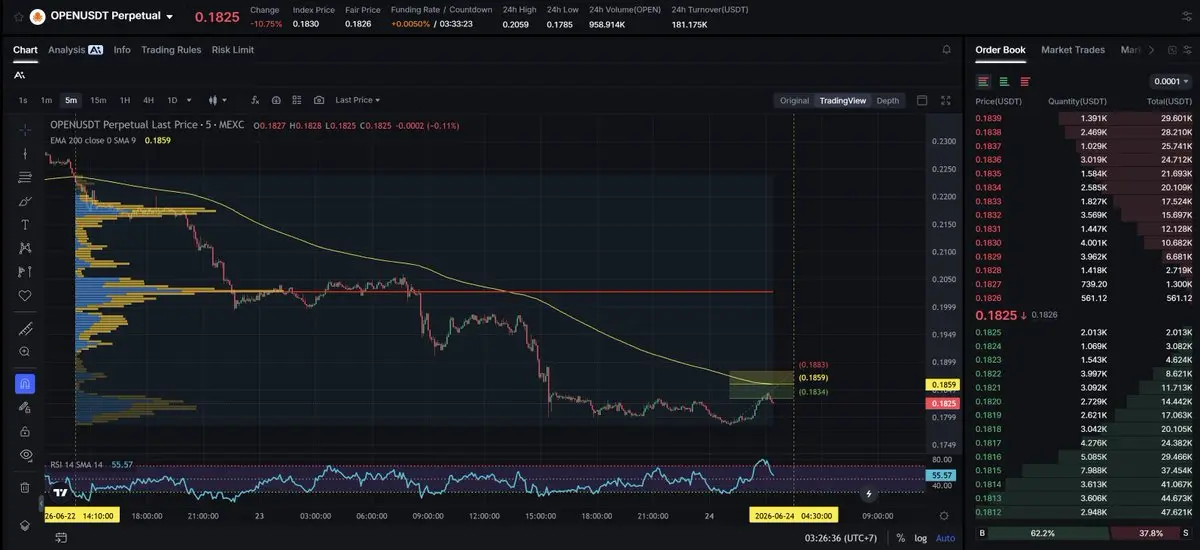This screenshot has height=550, width=1200.
Task: Toggle drawings visibility eye icon
Action: coord(25,454)
